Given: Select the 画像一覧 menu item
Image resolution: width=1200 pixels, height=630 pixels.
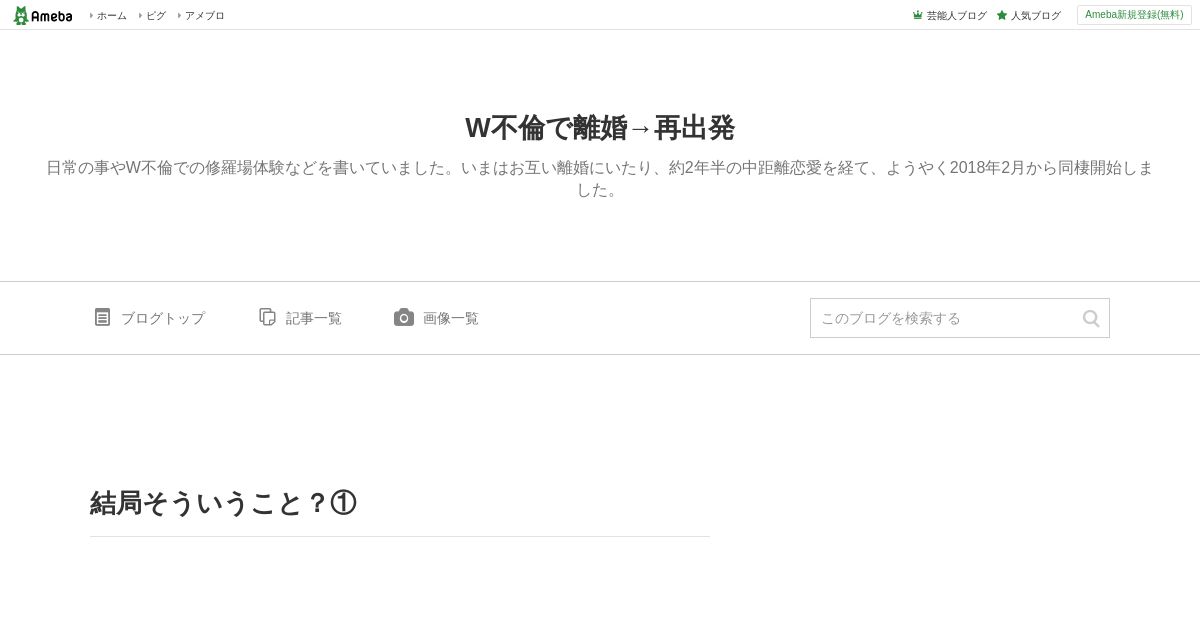Looking at the screenshot, I should click(451, 318).
